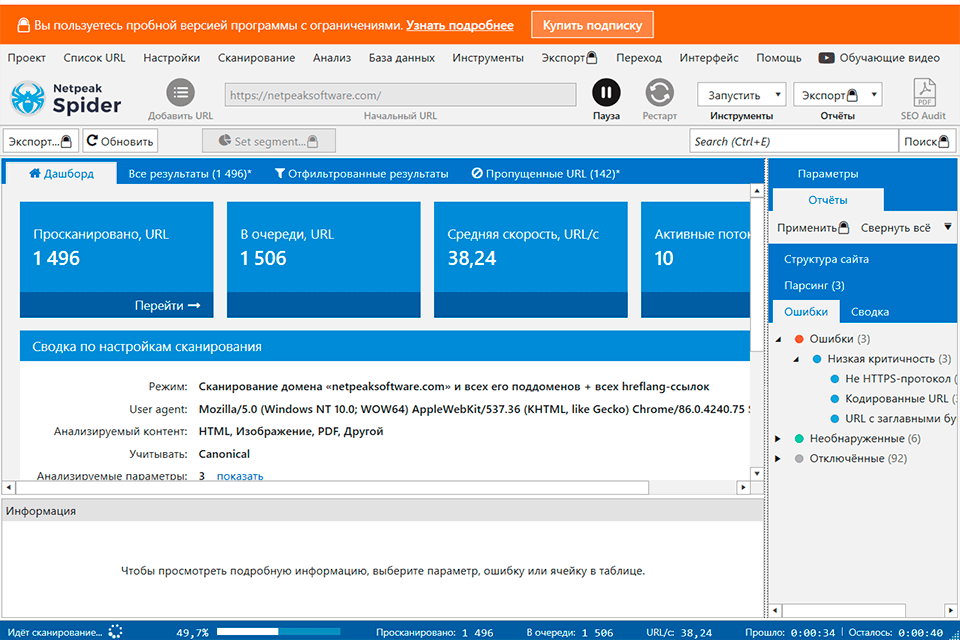Viewport: 960px width, 640px height.
Task: Click the Pause scanning icon
Action: (606, 93)
